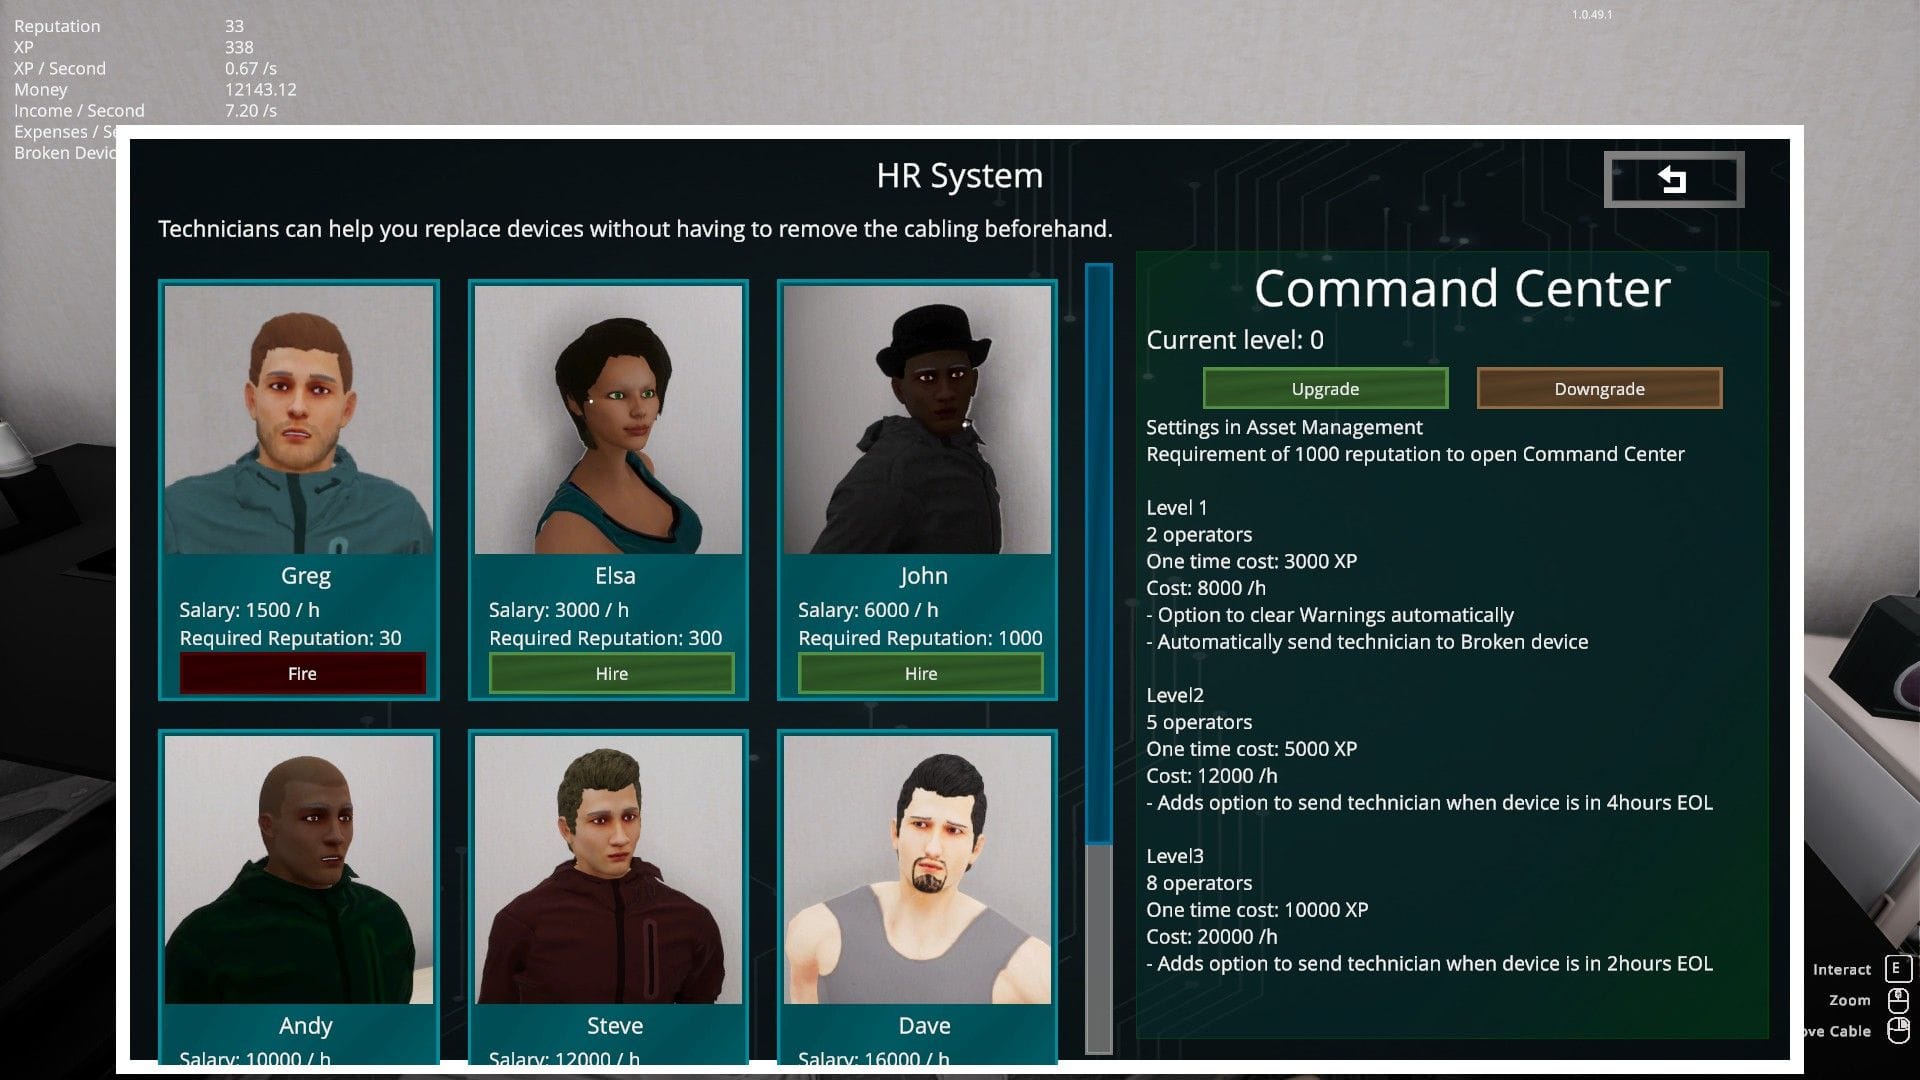
Task: Select John's portrait thumbnail
Action: [x=917, y=419]
